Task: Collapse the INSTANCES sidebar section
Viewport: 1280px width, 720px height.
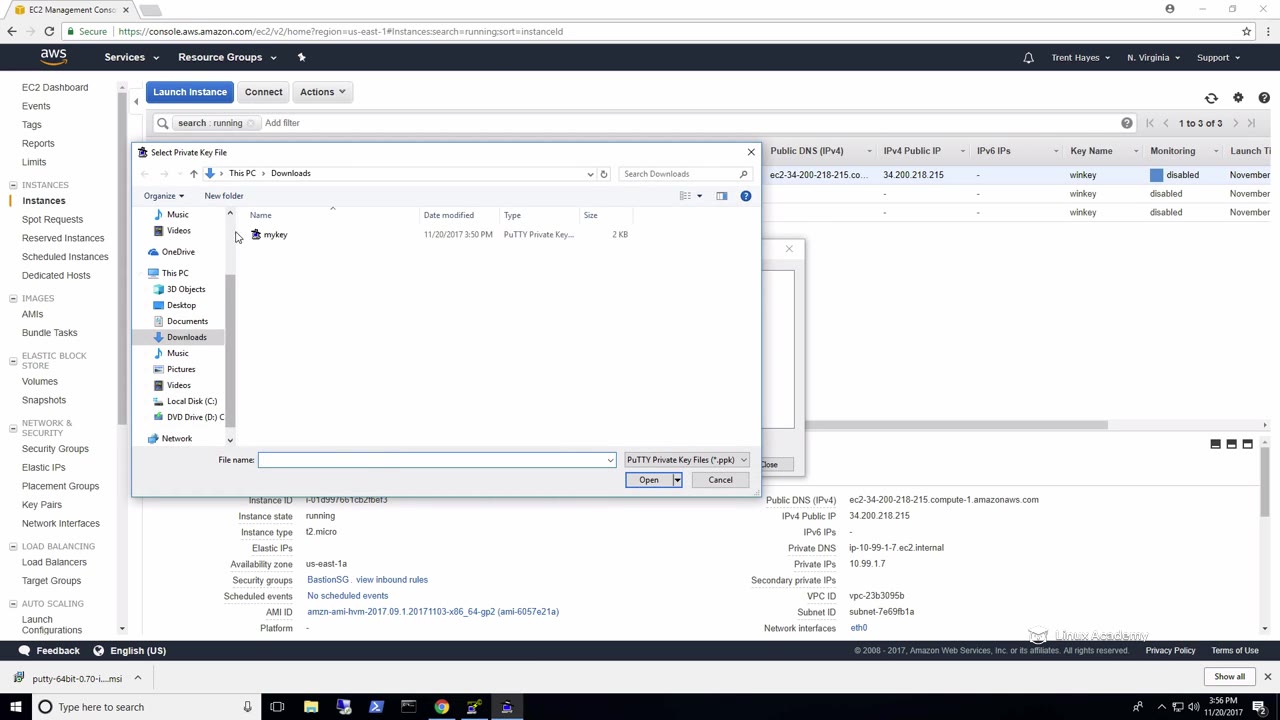Action: coord(13,185)
